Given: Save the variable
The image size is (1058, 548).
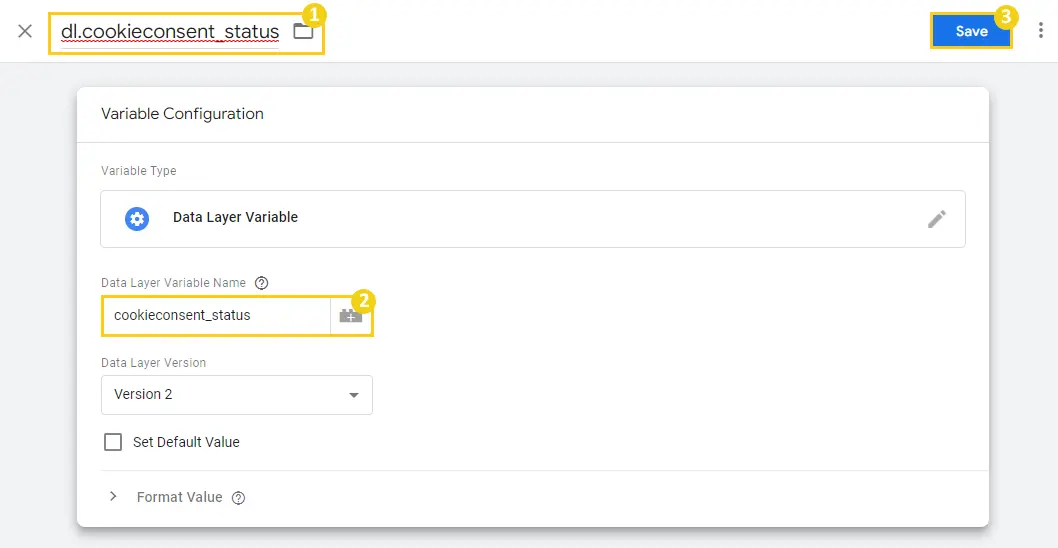Looking at the screenshot, I should click(971, 31).
